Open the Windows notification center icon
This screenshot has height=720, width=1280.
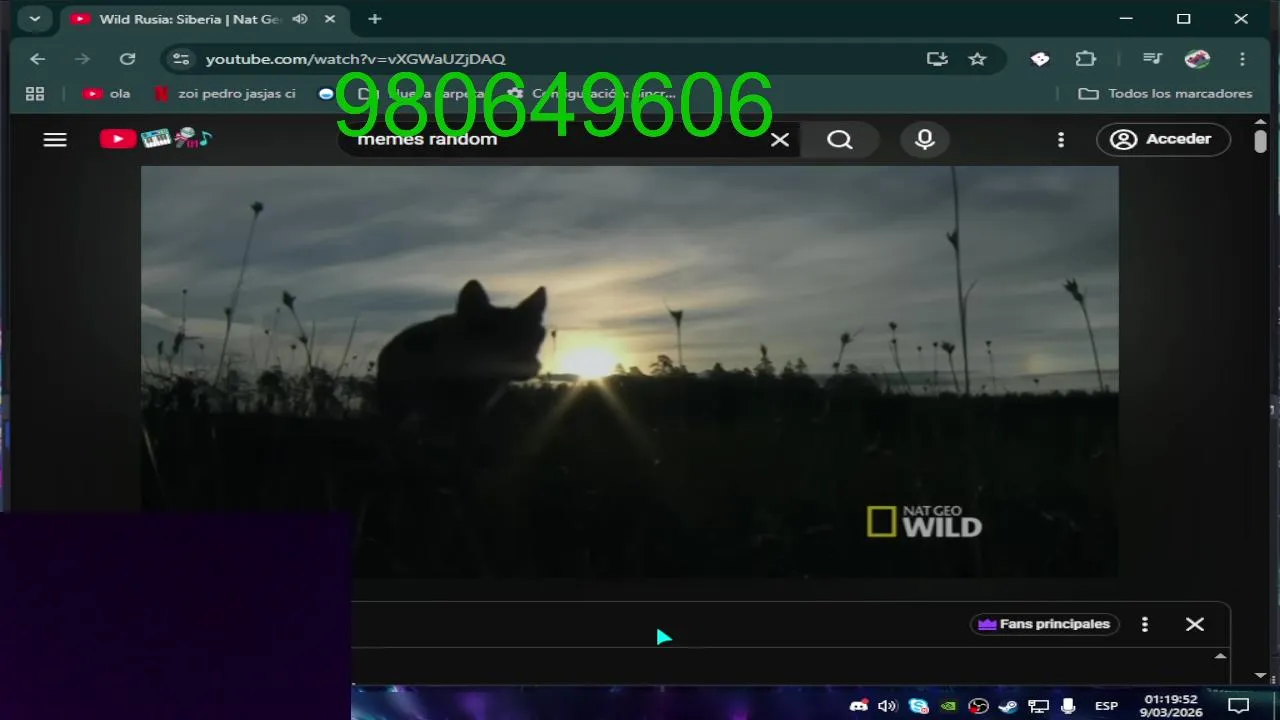pos(1239,706)
